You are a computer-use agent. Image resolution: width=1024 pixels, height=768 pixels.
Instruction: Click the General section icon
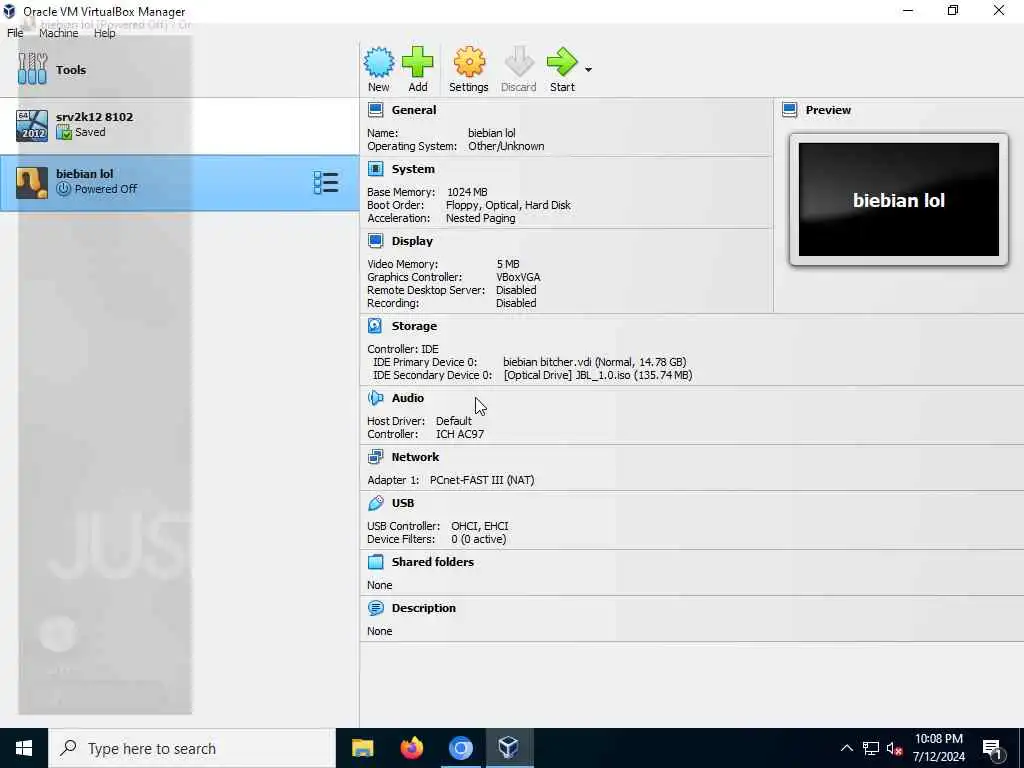(376, 110)
